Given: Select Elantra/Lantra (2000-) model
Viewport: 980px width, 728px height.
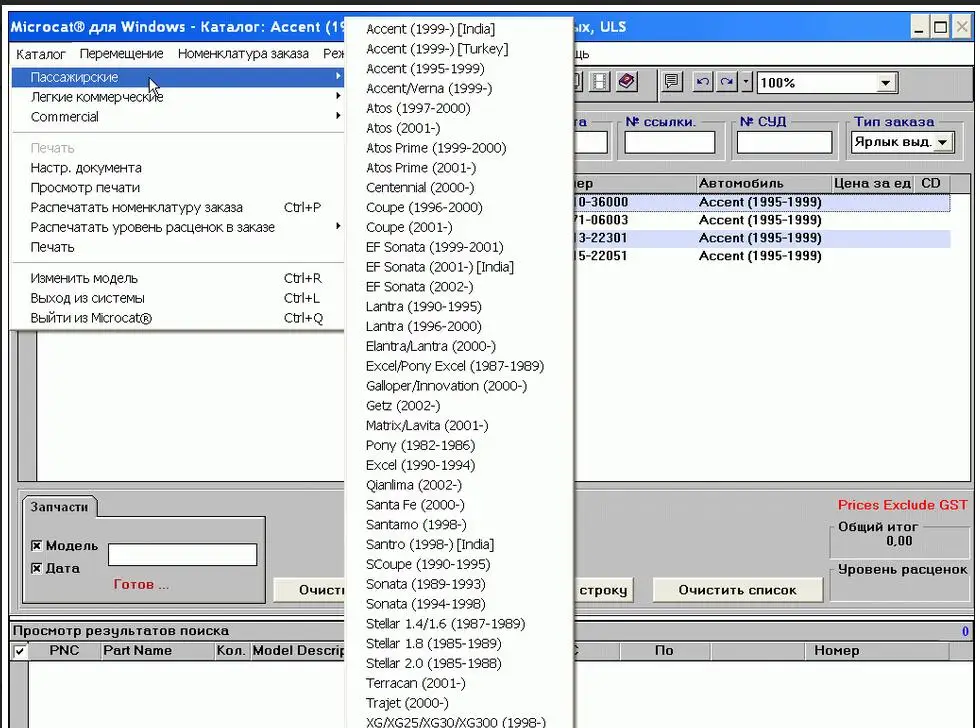Looking at the screenshot, I should tap(459, 346).
